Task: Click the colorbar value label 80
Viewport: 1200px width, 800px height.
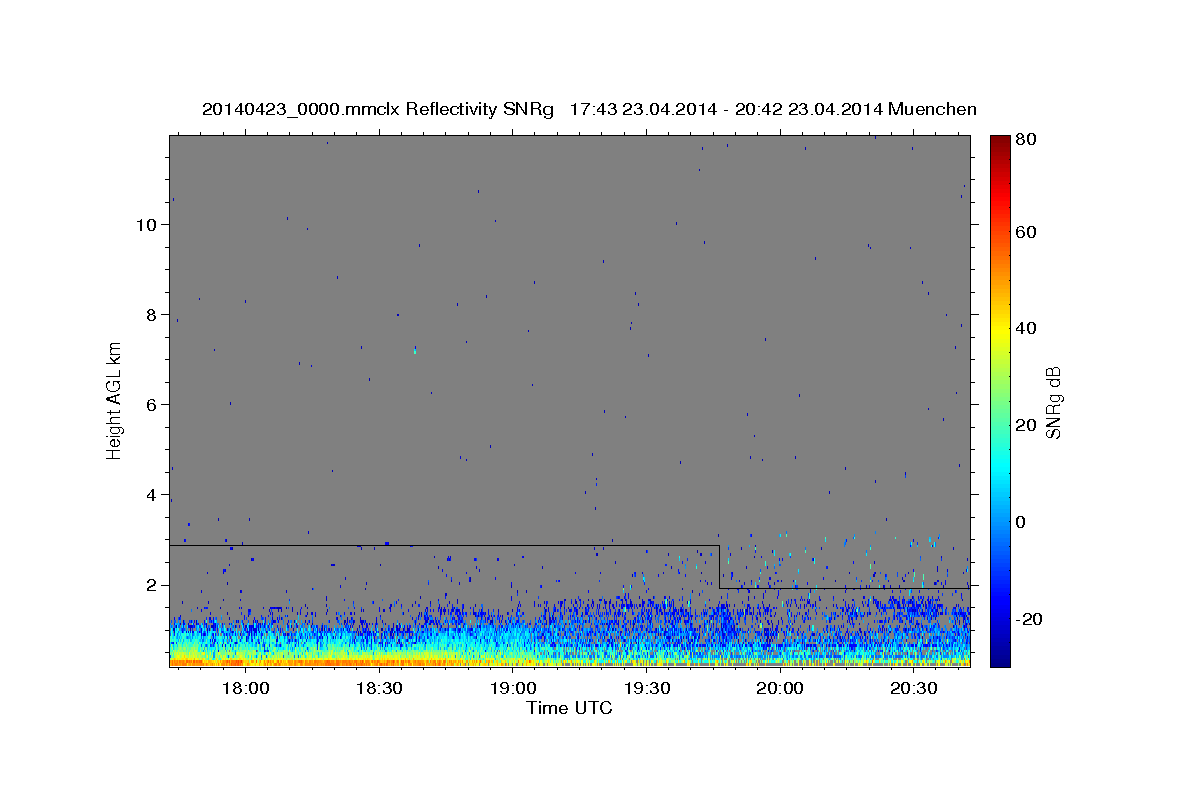Action: click(1027, 139)
